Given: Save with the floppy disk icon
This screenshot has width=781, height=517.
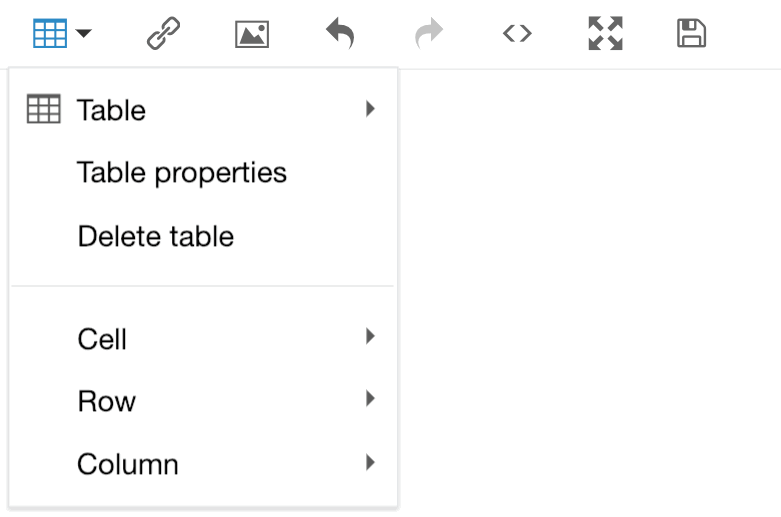Looking at the screenshot, I should [x=691, y=33].
